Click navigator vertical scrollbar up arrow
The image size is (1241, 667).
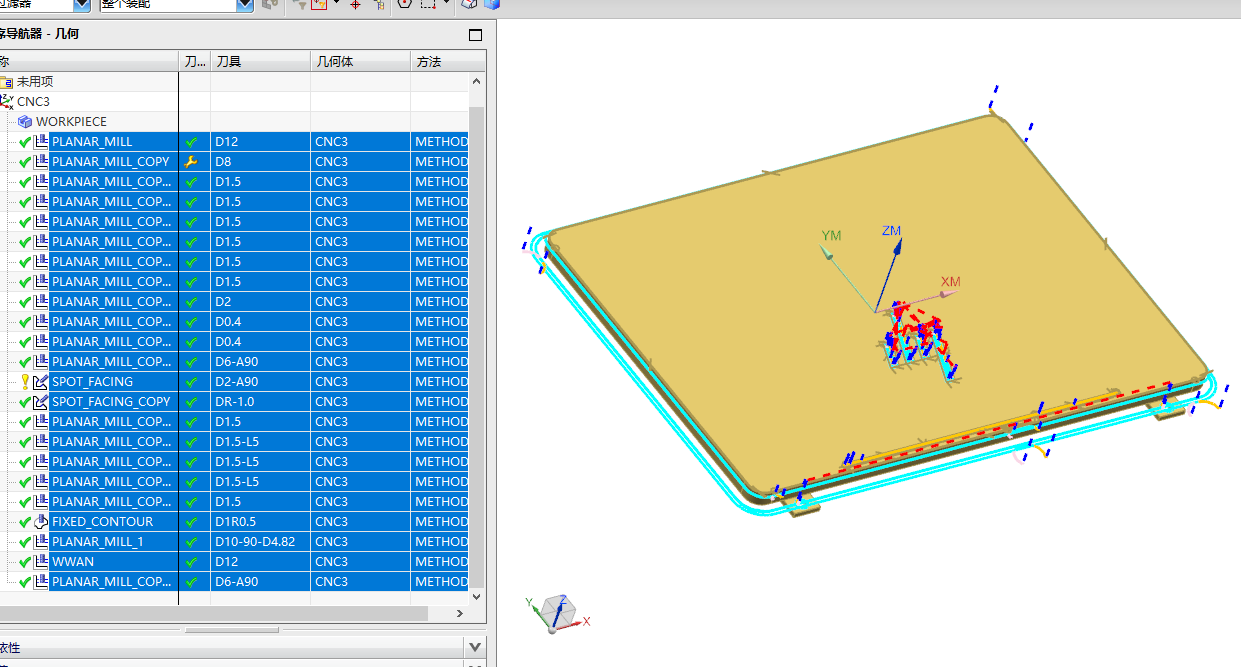tap(477, 82)
